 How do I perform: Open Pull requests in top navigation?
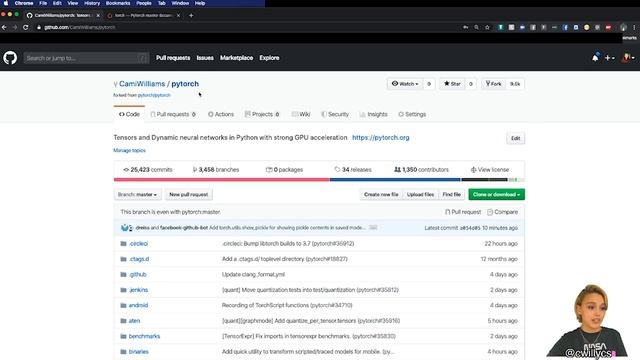[173, 58]
